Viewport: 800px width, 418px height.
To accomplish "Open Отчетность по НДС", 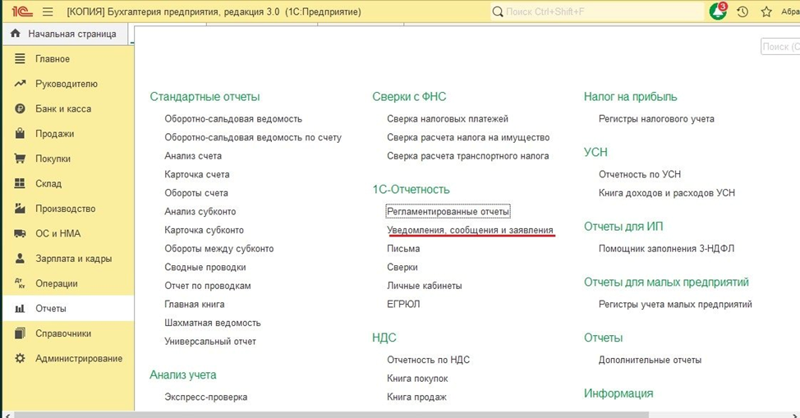I will click(428, 360).
